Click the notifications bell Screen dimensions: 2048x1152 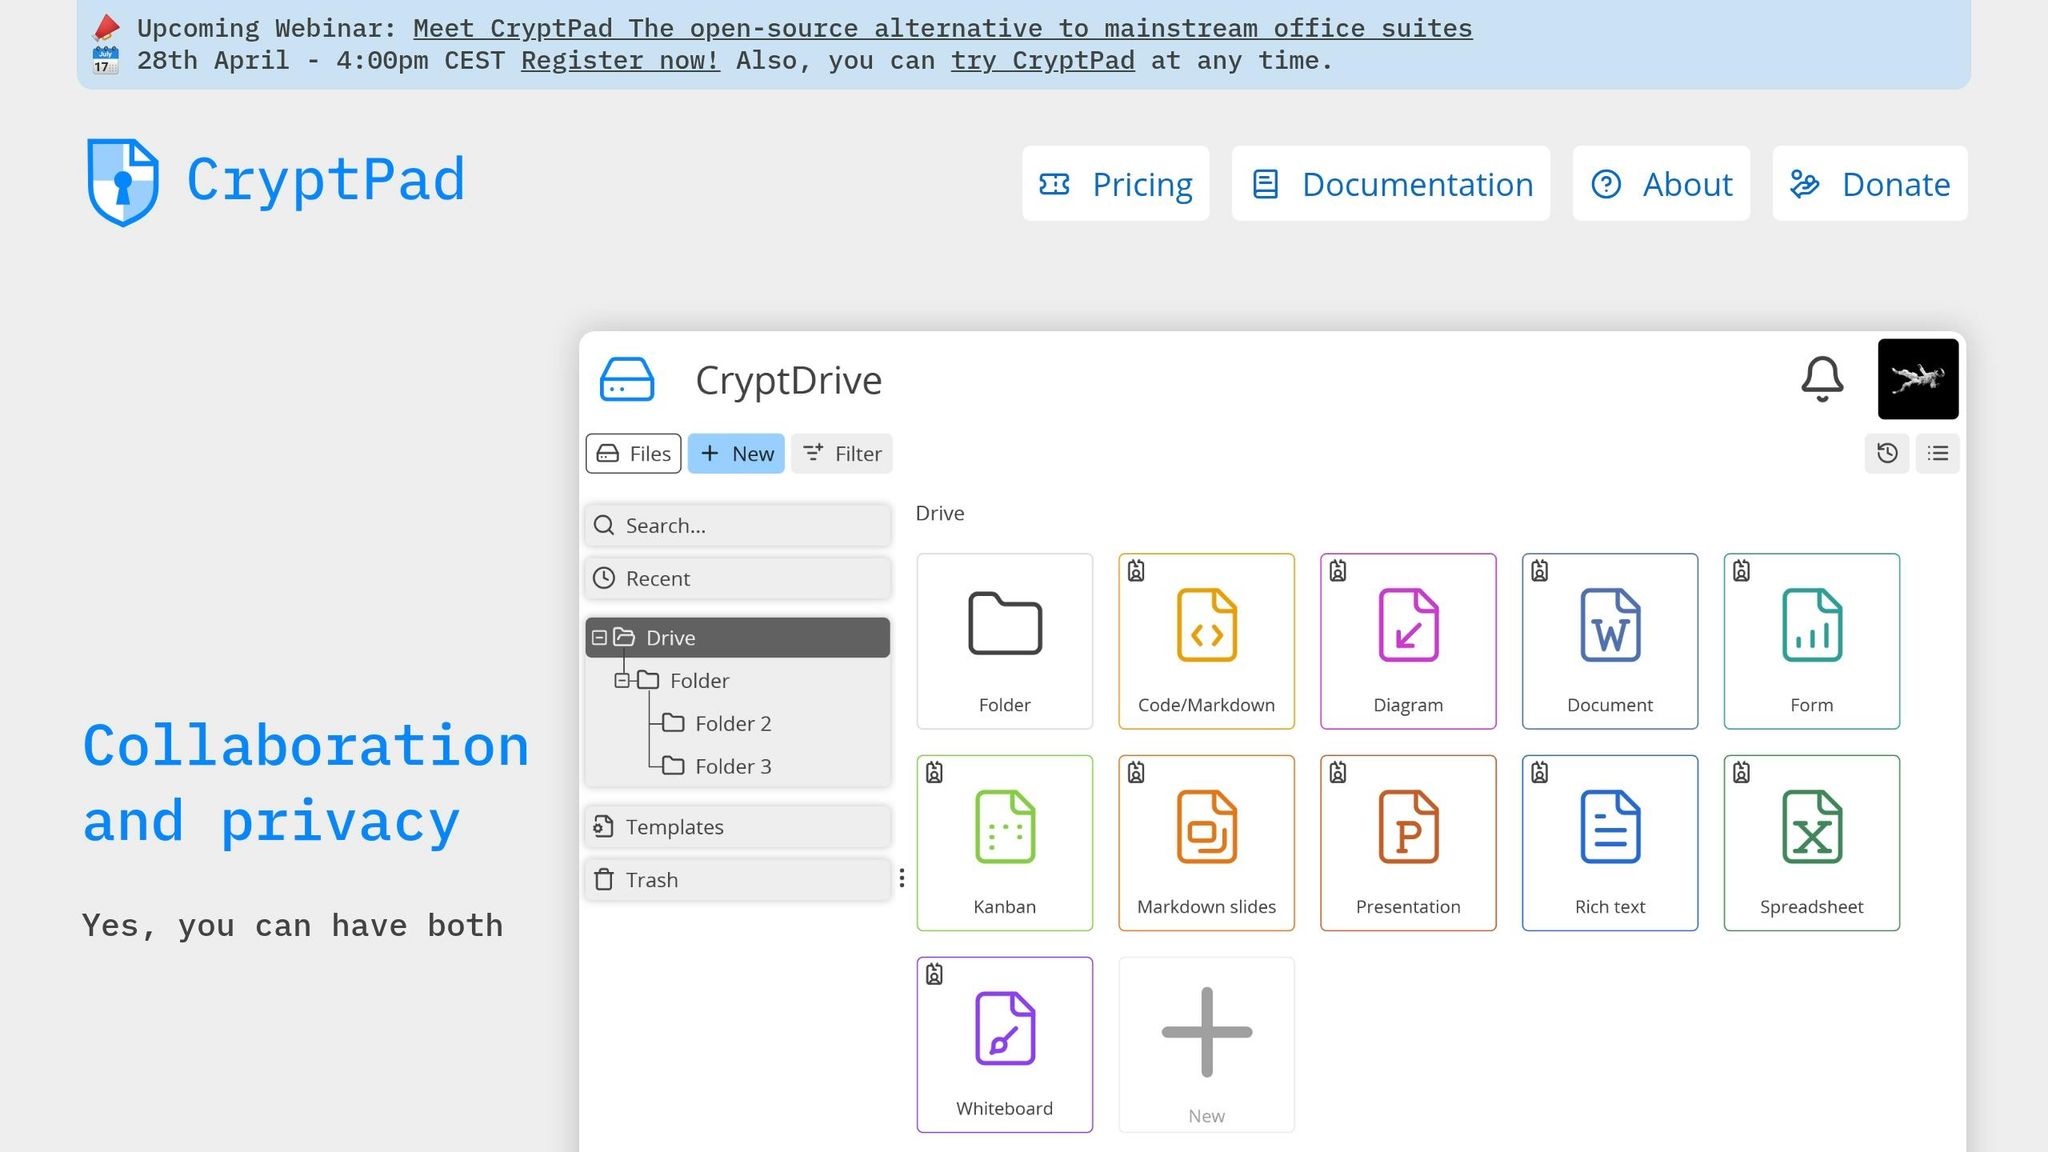[1820, 378]
